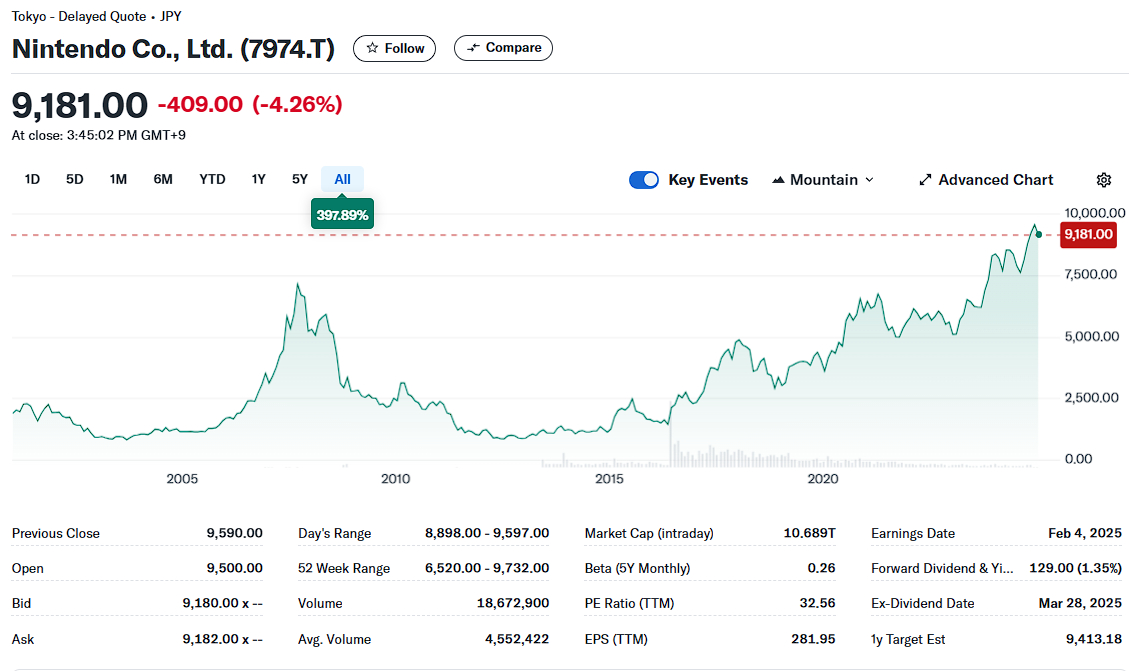This screenshot has height=671, width=1132.
Task: Click the percentage change (-4.26%)
Action: pos(297,104)
